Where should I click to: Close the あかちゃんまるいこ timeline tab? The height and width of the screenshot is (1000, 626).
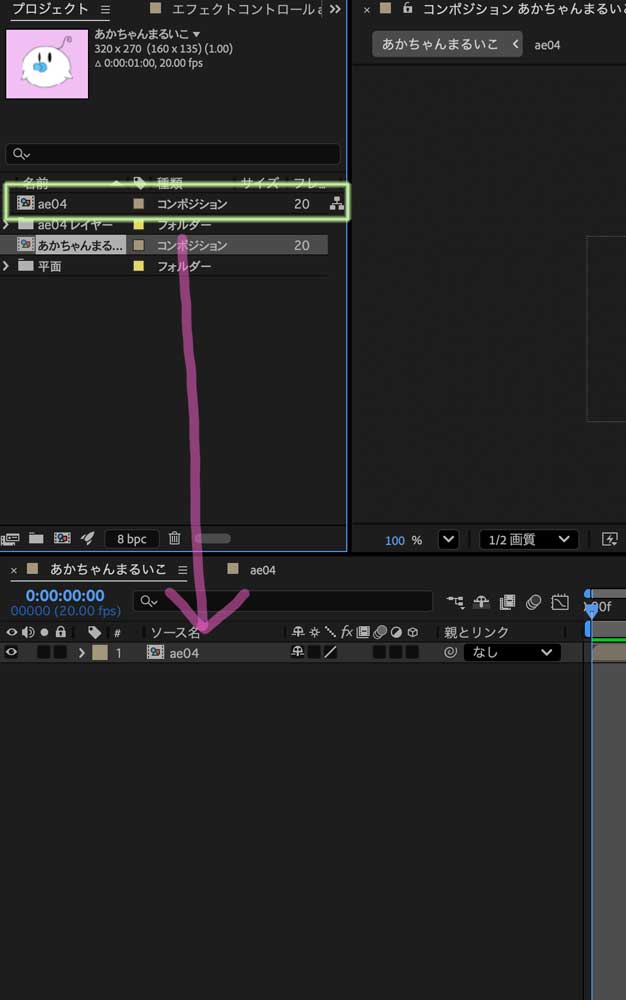click(14, 570)
